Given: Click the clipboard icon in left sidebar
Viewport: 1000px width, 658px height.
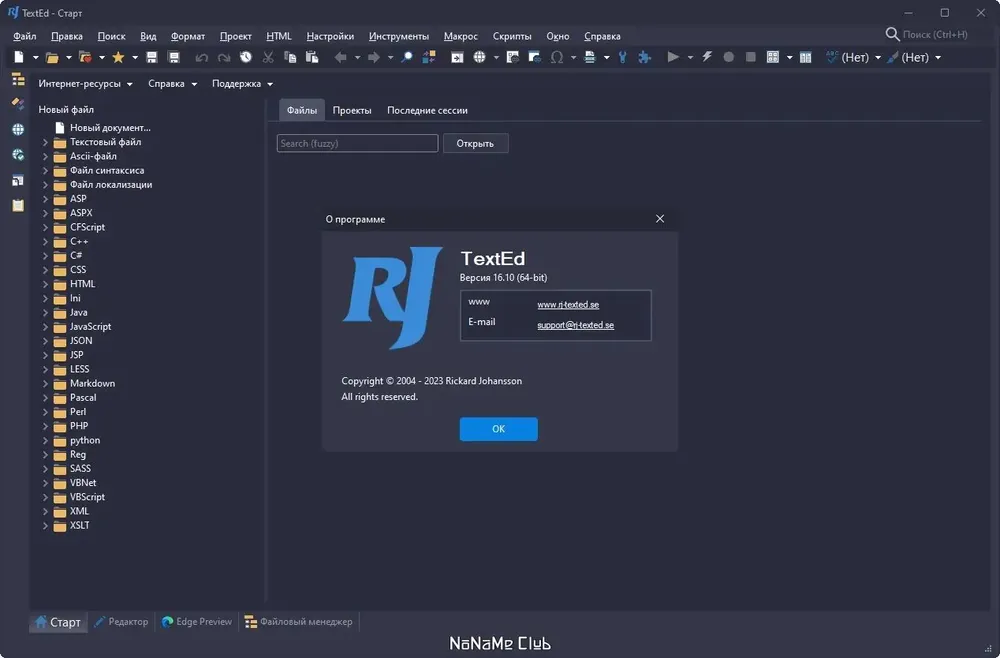Looking at the screenshot, I should [18, 205].
